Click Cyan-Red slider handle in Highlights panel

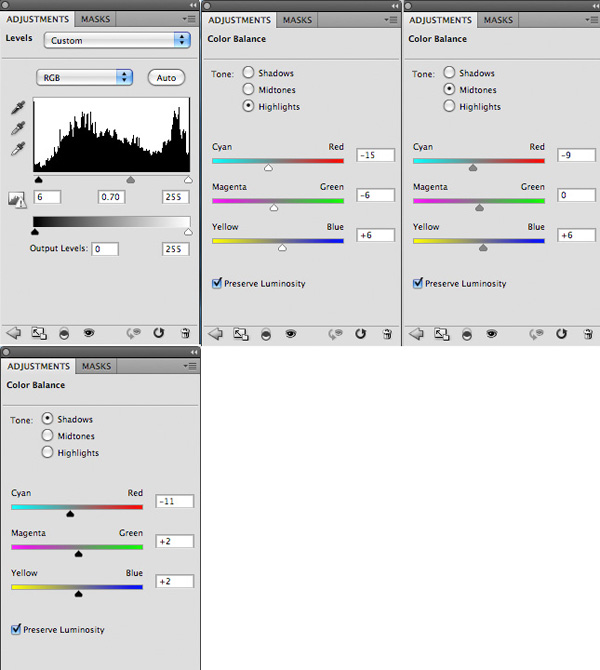[x=268, y=168]
